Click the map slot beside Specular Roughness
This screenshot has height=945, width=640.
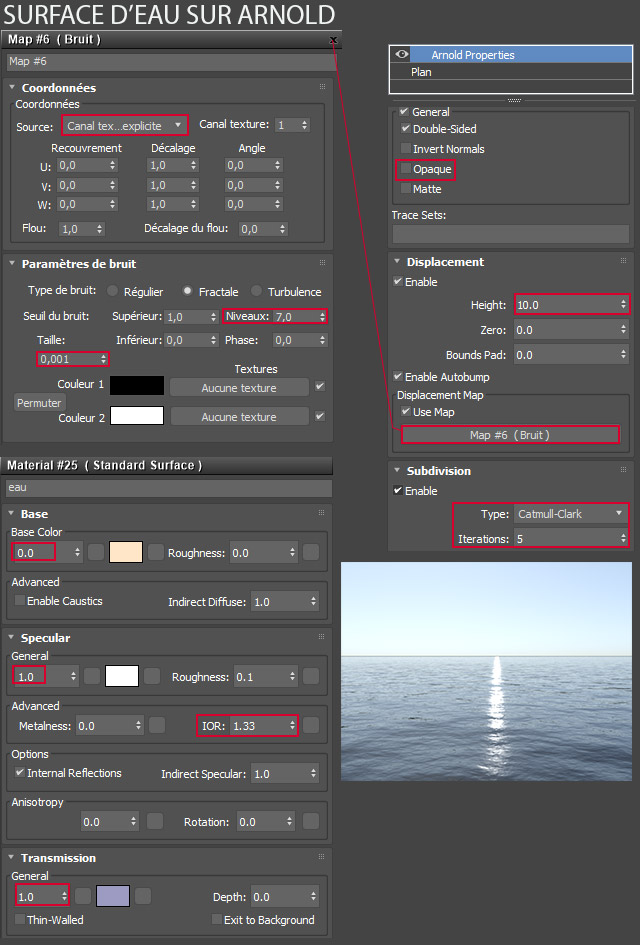point(311,677)
